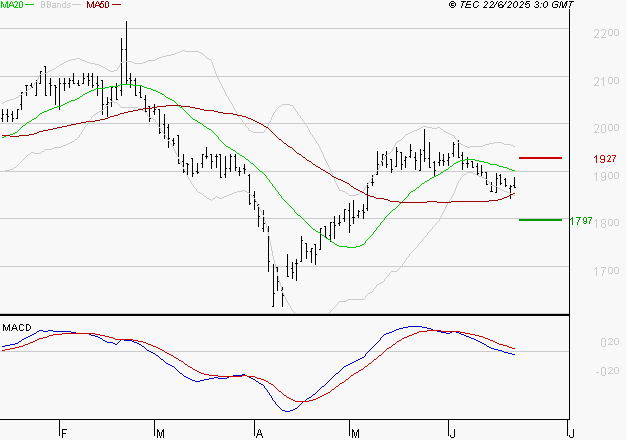Click the MACD -020 axis label
627x440 pixels.
tap(607, 371)
